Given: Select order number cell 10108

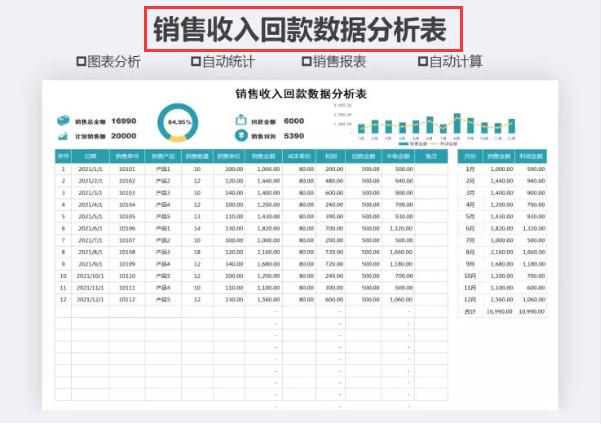Looking at the screenshot, I should click(127, 252).
